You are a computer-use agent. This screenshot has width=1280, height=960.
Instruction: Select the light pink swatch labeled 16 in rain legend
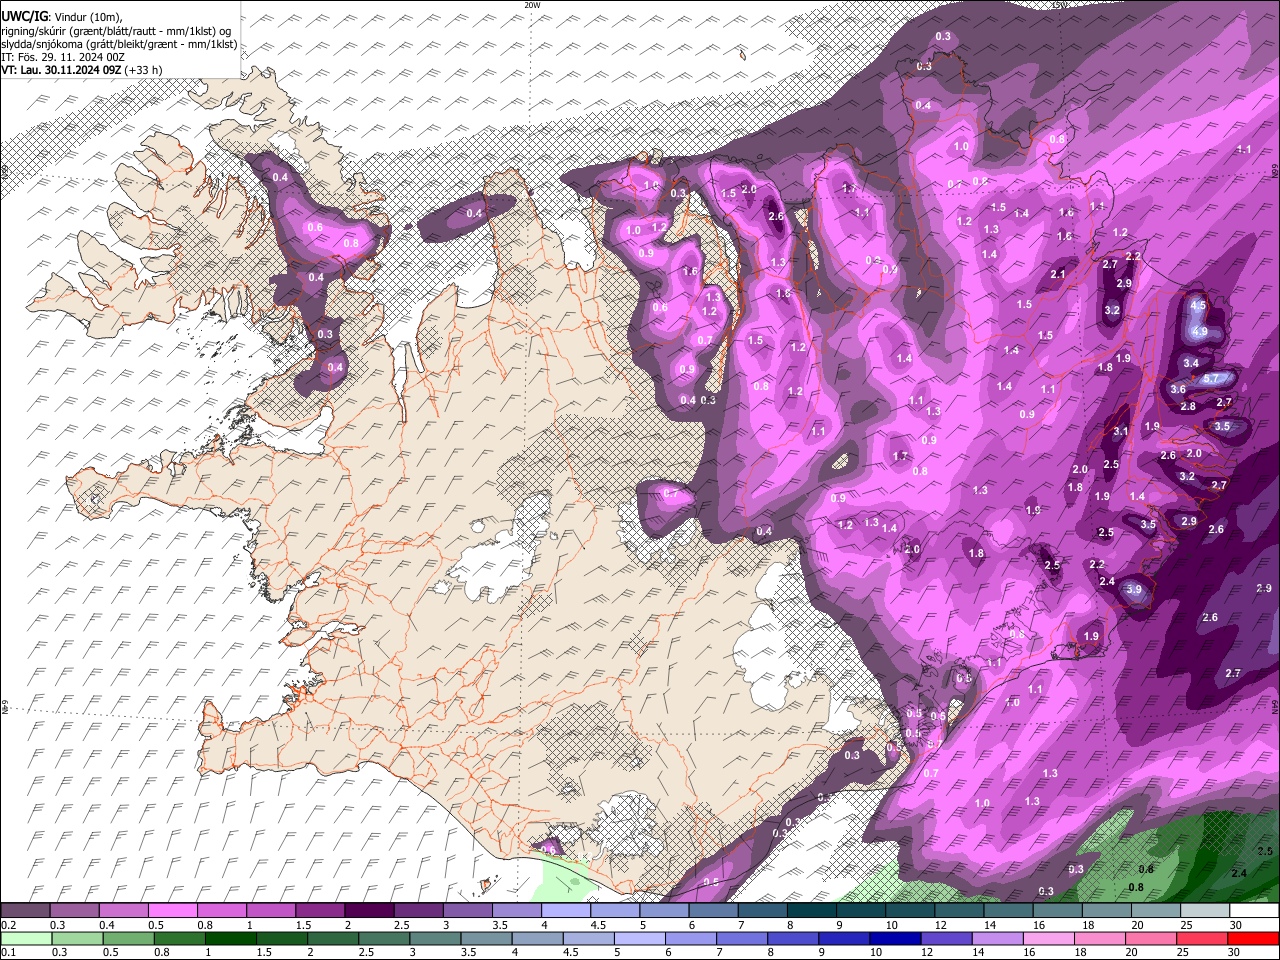coord(1048,938)
